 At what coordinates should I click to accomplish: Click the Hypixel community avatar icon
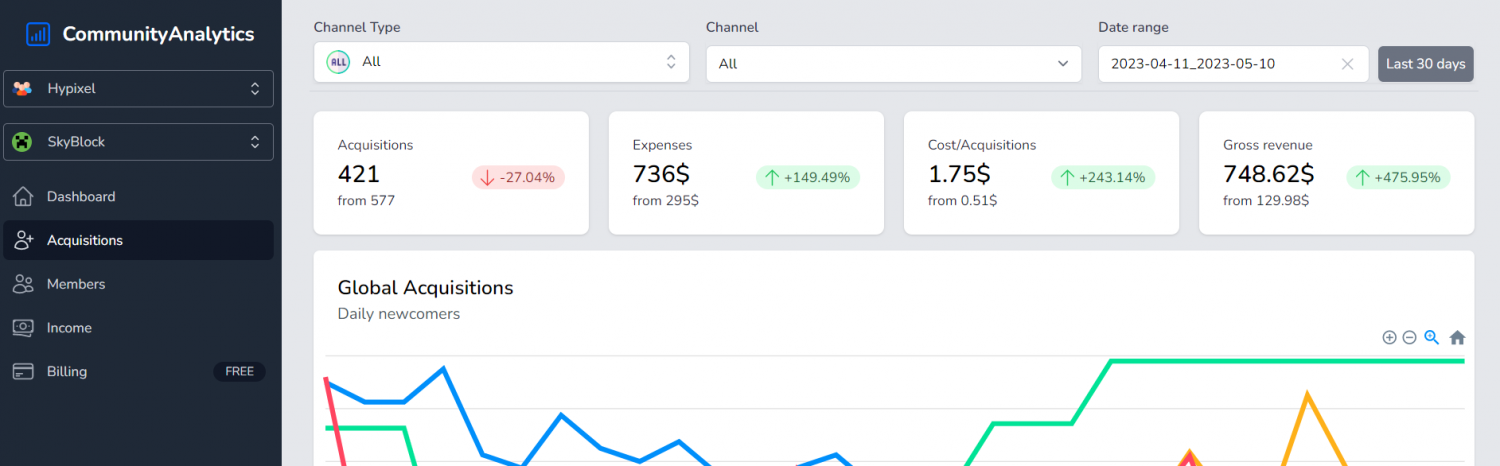22,88
